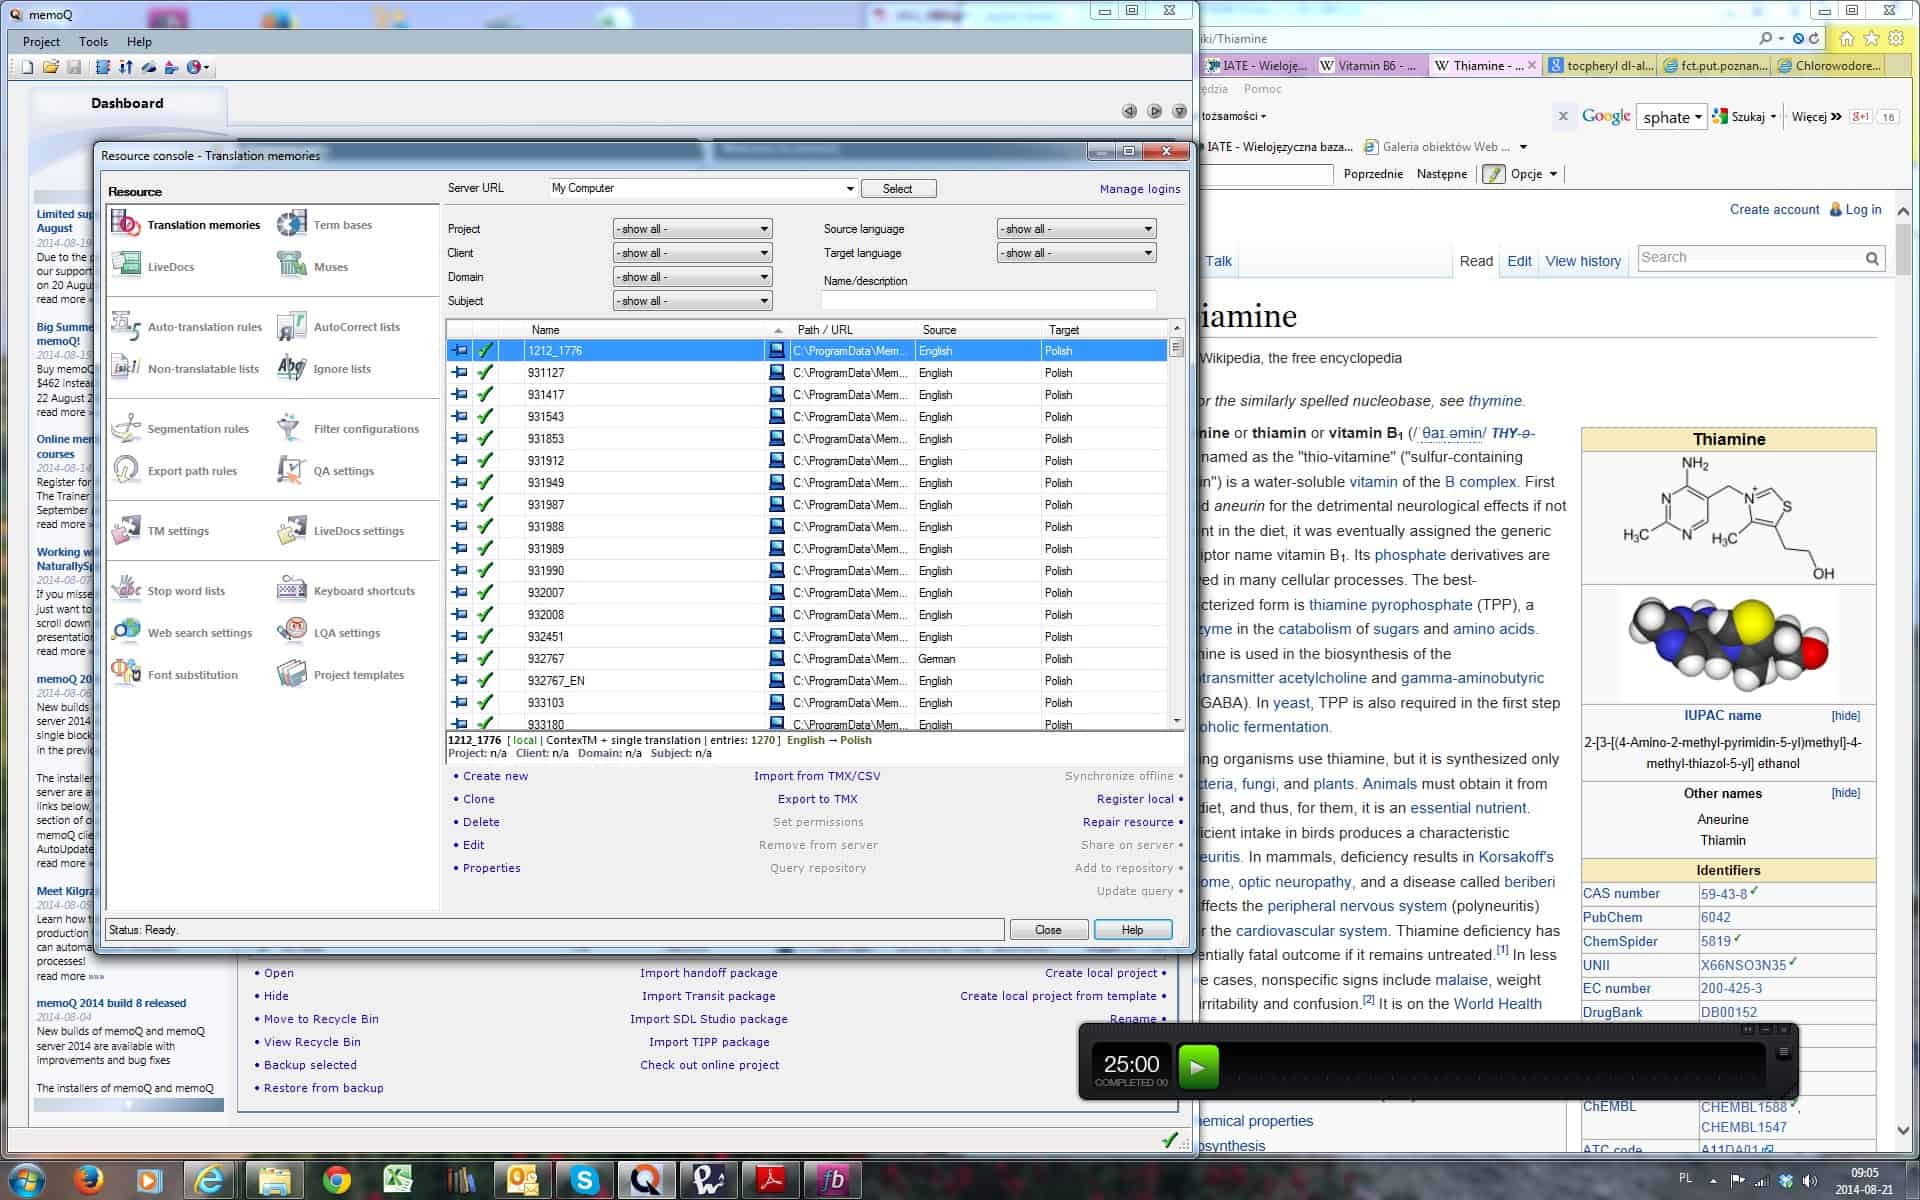Click Select button next to Server URL
Image resolution: width=1920 pixels, height=1200 pixels.
tap(897, 188)
